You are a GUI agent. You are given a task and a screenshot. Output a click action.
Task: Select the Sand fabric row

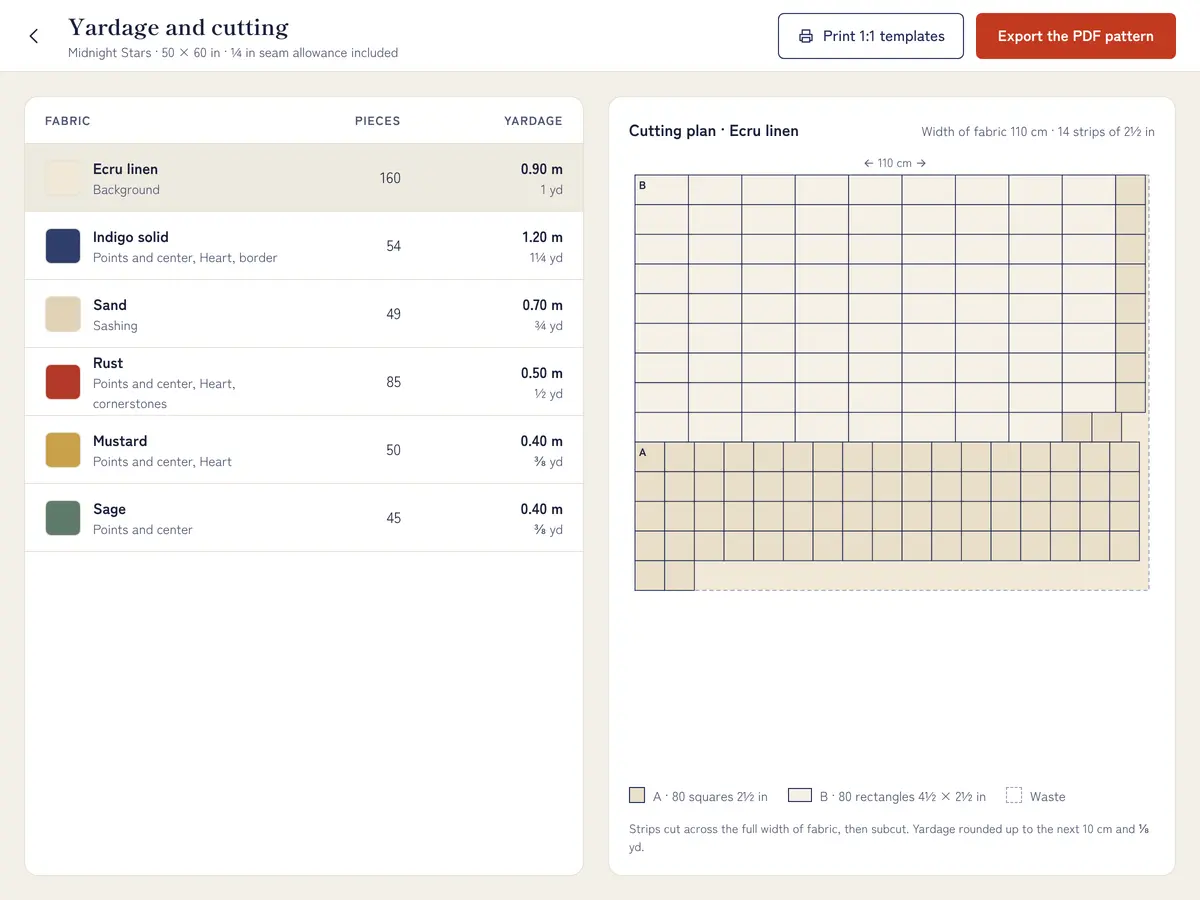304,314
